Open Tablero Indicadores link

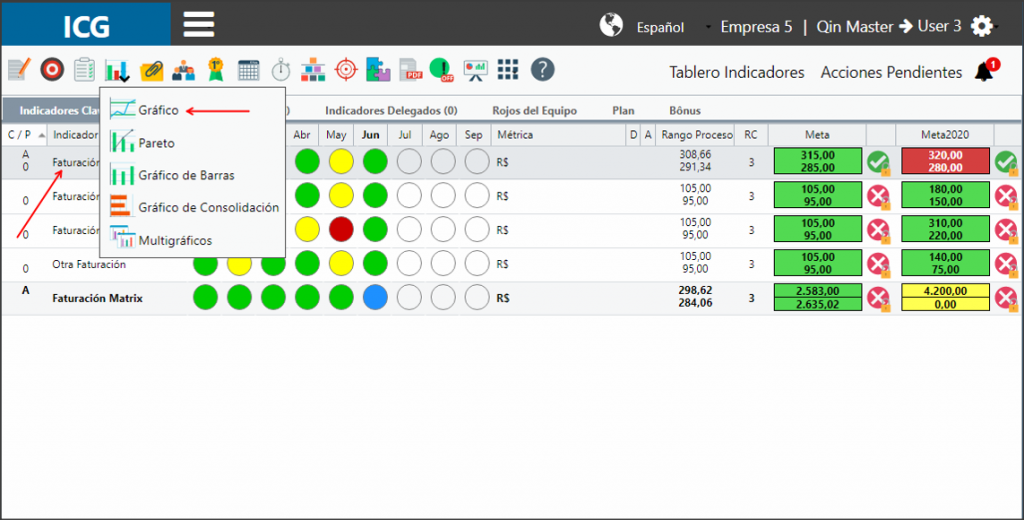pos(737,73)
